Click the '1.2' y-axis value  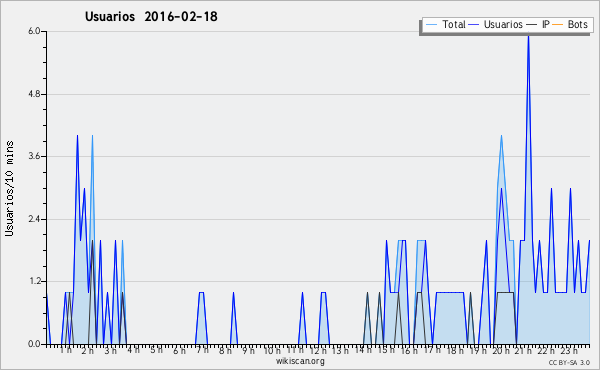coord(34,282)
